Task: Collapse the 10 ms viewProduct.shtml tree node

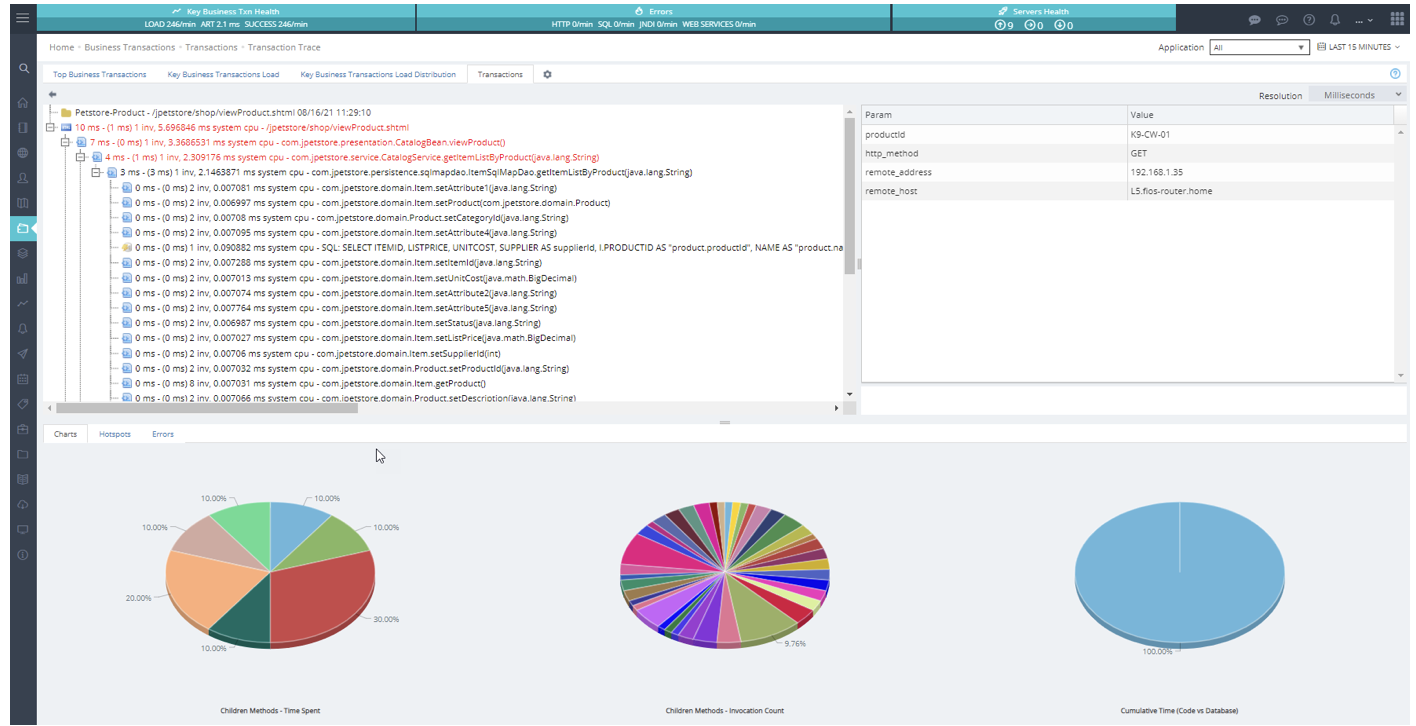Action: pos(52,128)
